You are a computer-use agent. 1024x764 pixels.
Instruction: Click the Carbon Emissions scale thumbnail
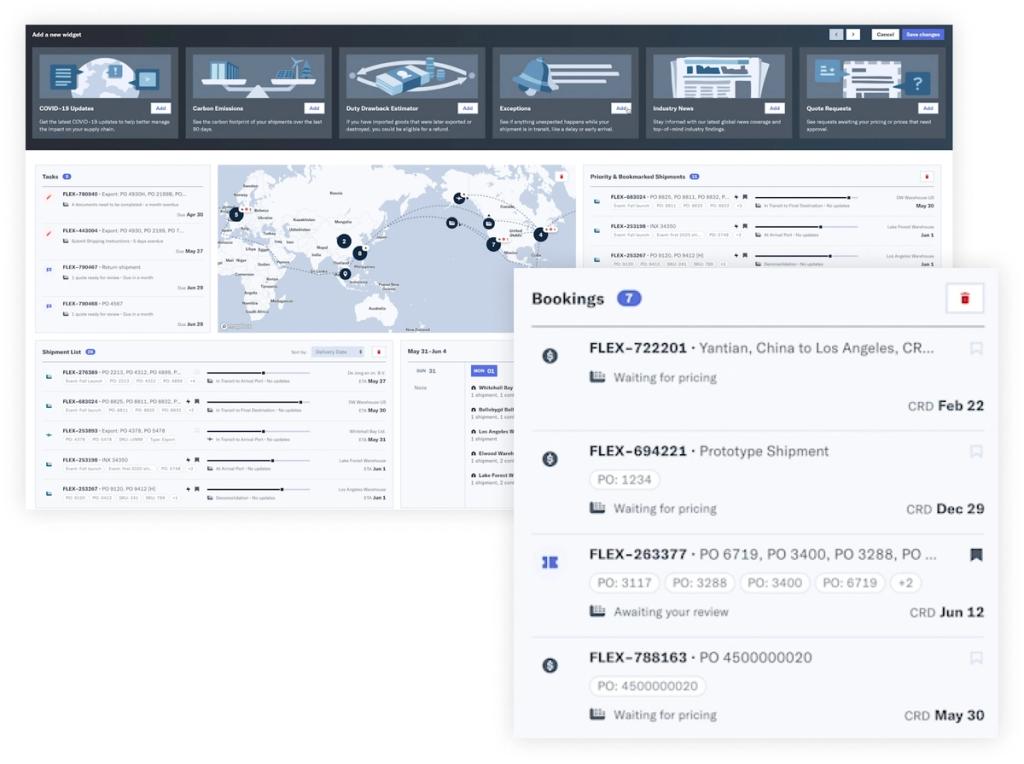coord(259,77)
